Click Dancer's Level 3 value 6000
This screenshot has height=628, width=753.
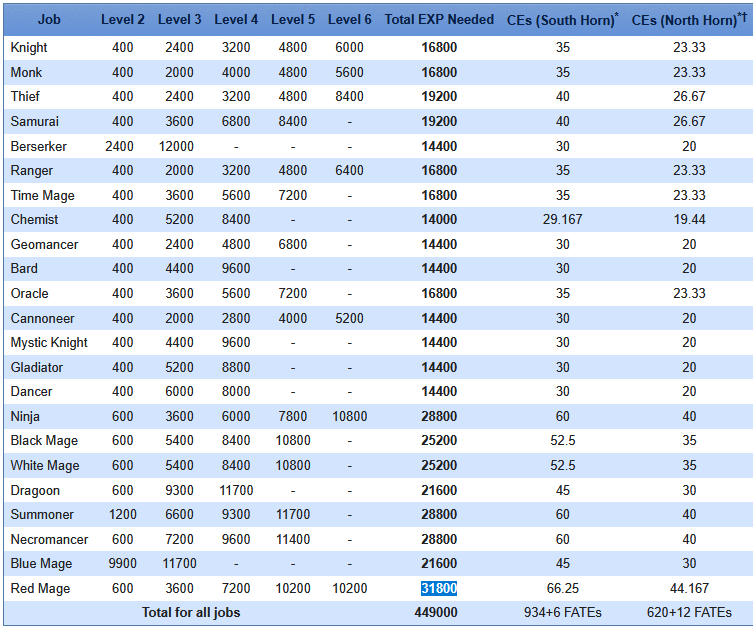pyautogui.click(x=179, y=391)
